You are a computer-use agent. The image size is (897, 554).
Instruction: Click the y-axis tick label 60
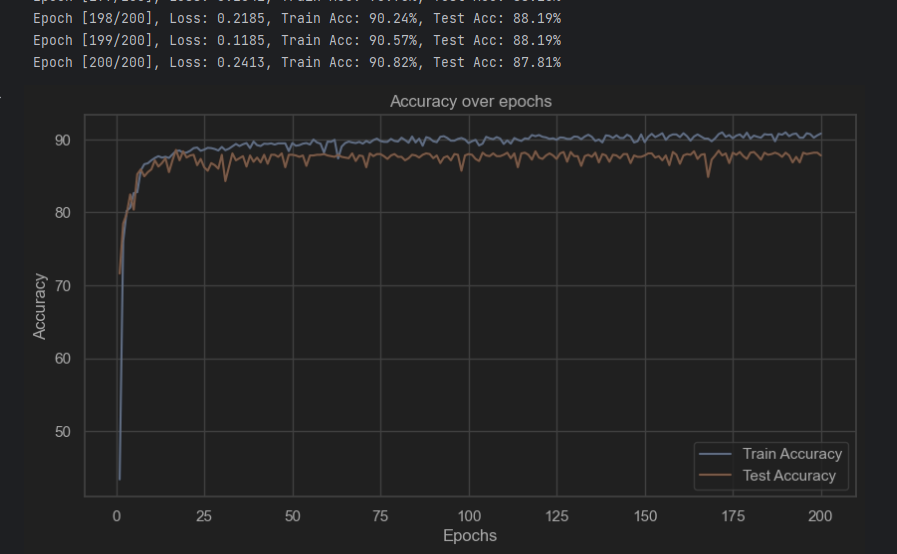tap(63, 359)
